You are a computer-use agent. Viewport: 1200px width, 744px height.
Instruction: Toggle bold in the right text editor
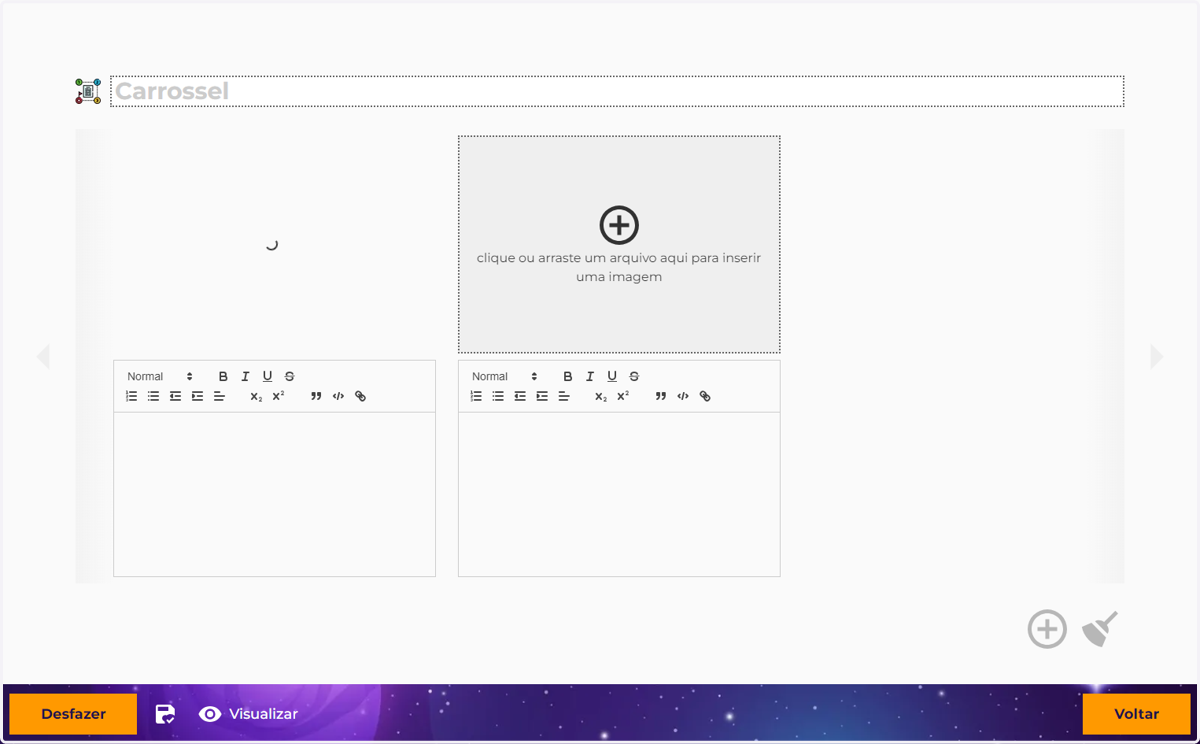point(568,376)
